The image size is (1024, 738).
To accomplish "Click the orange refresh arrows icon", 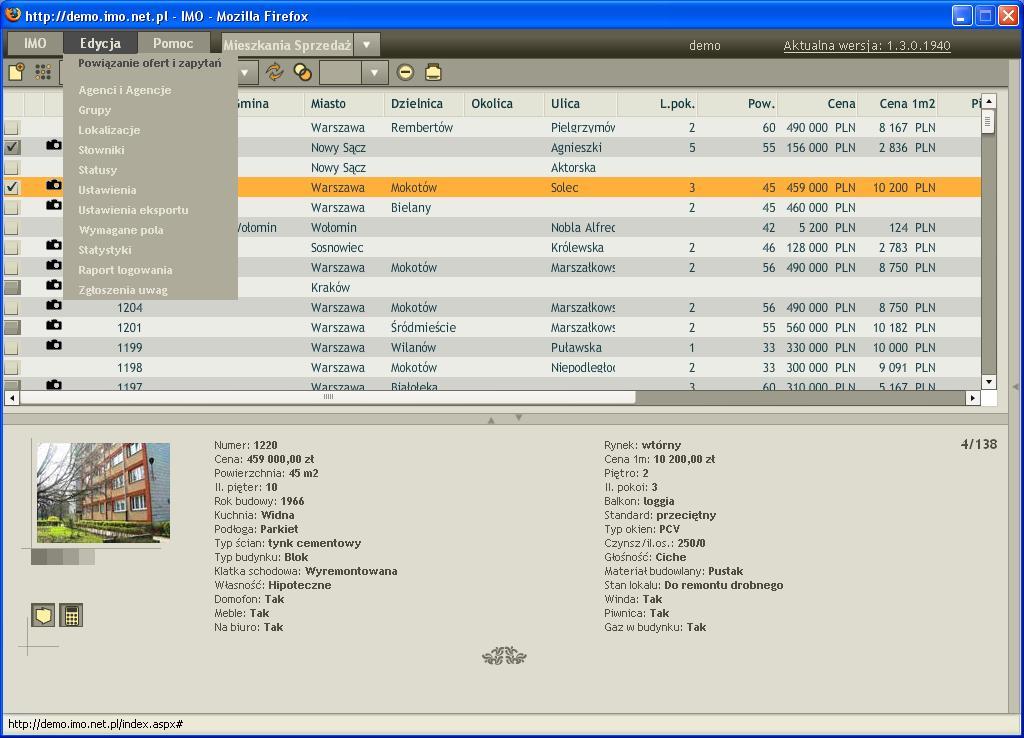I will click(x=274, y=72).
